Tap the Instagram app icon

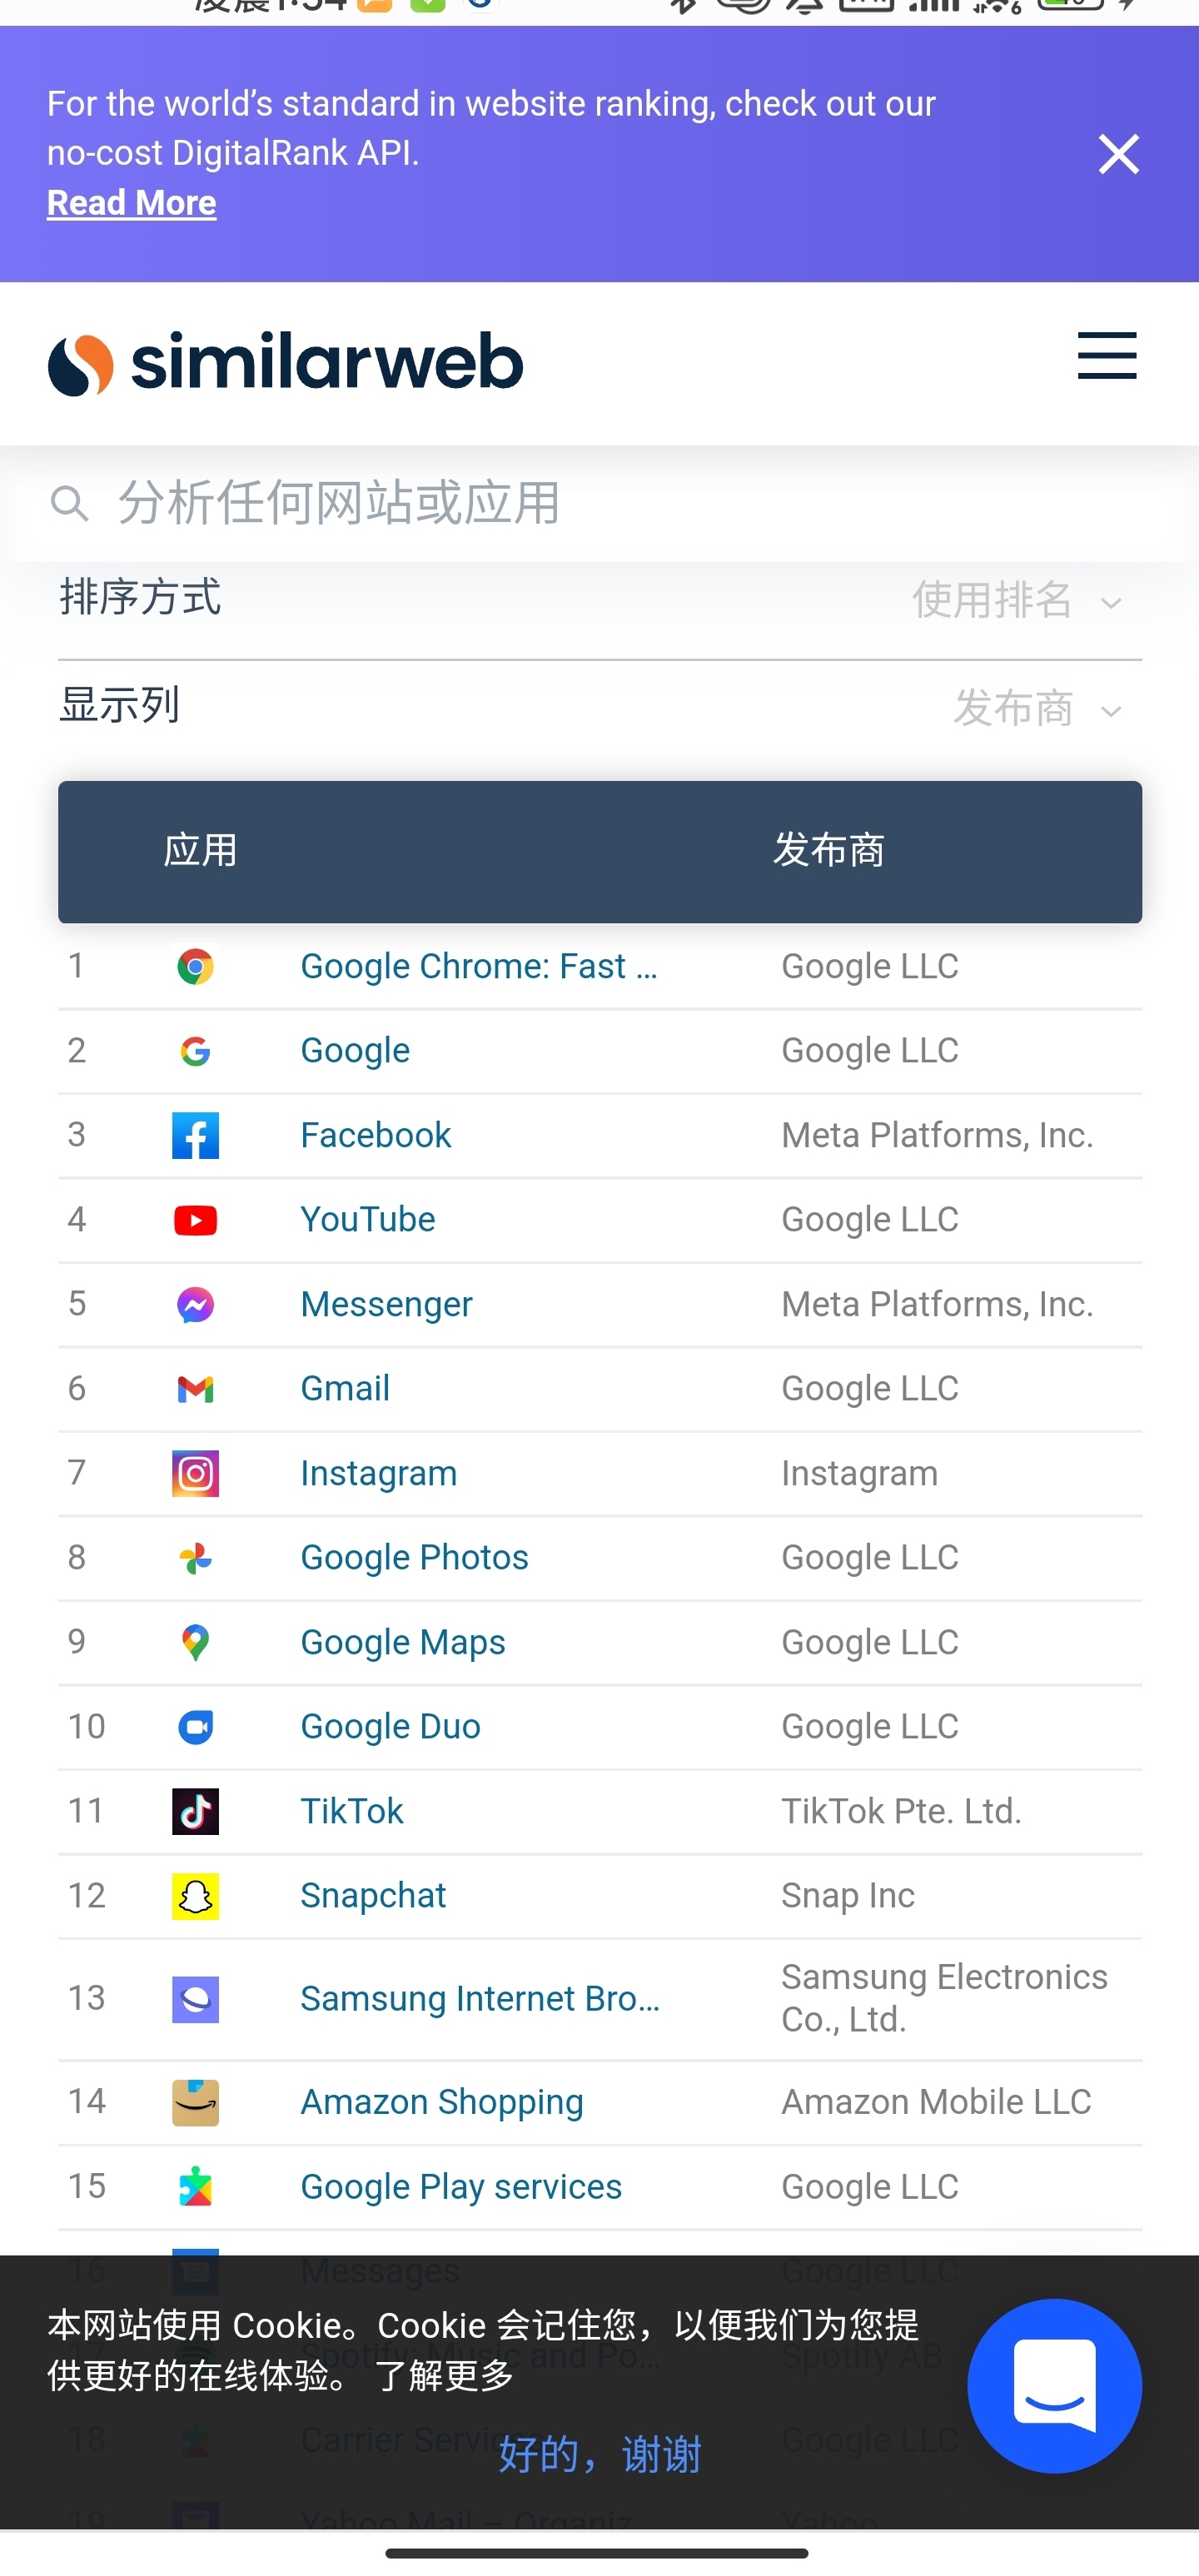[195, 1474]
